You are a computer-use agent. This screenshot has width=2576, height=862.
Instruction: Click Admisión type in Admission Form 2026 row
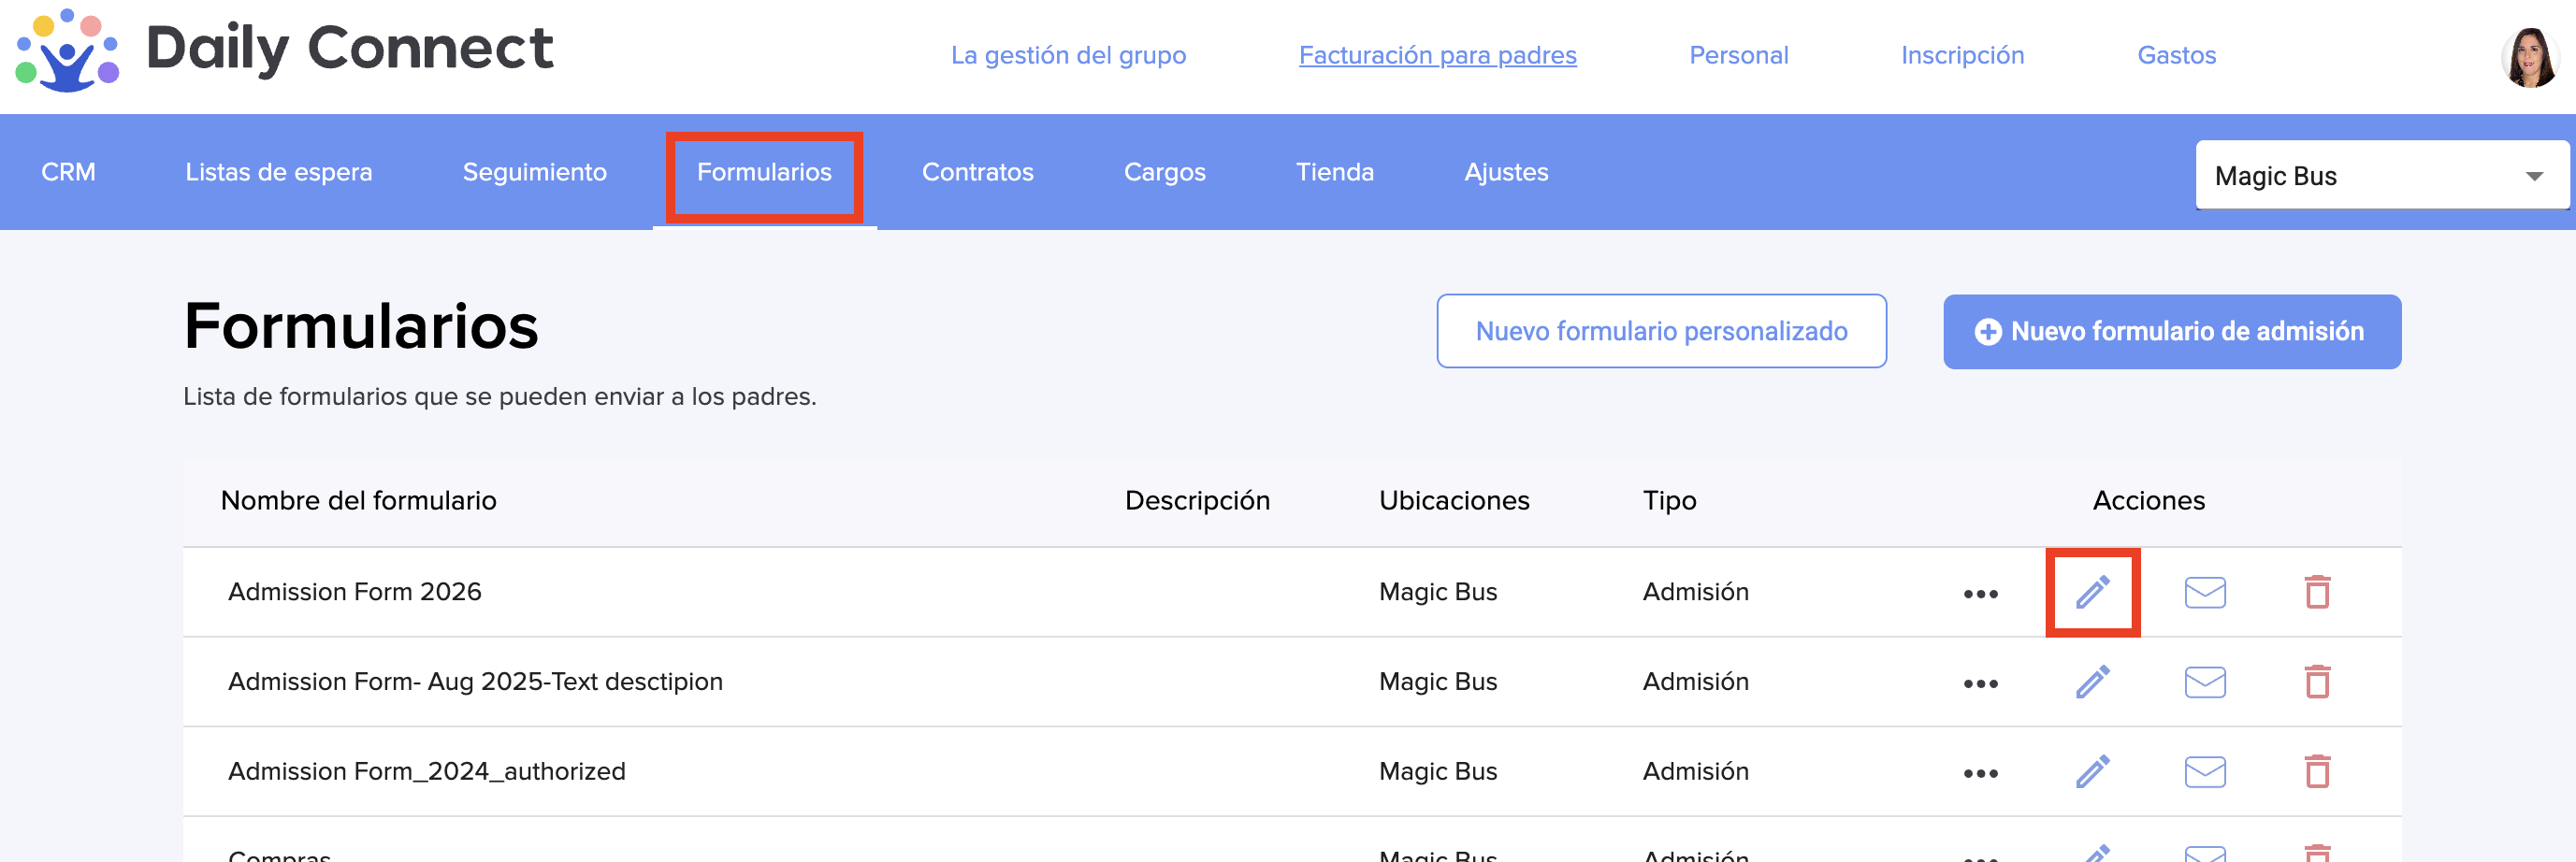(1695, 592)
